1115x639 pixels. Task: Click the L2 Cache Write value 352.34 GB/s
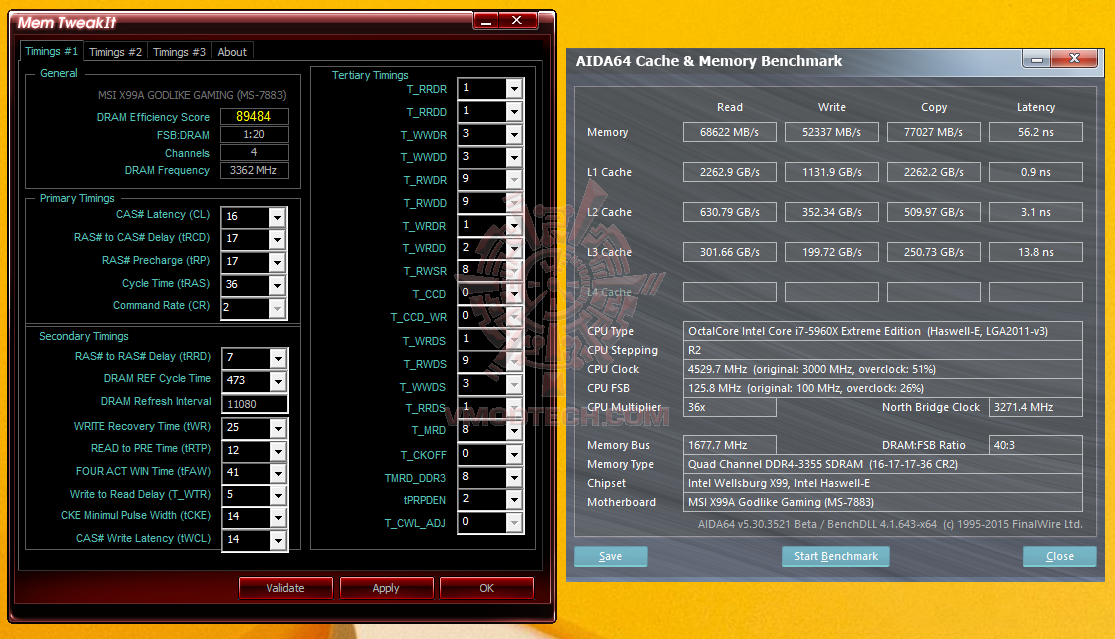pos(831,212)
